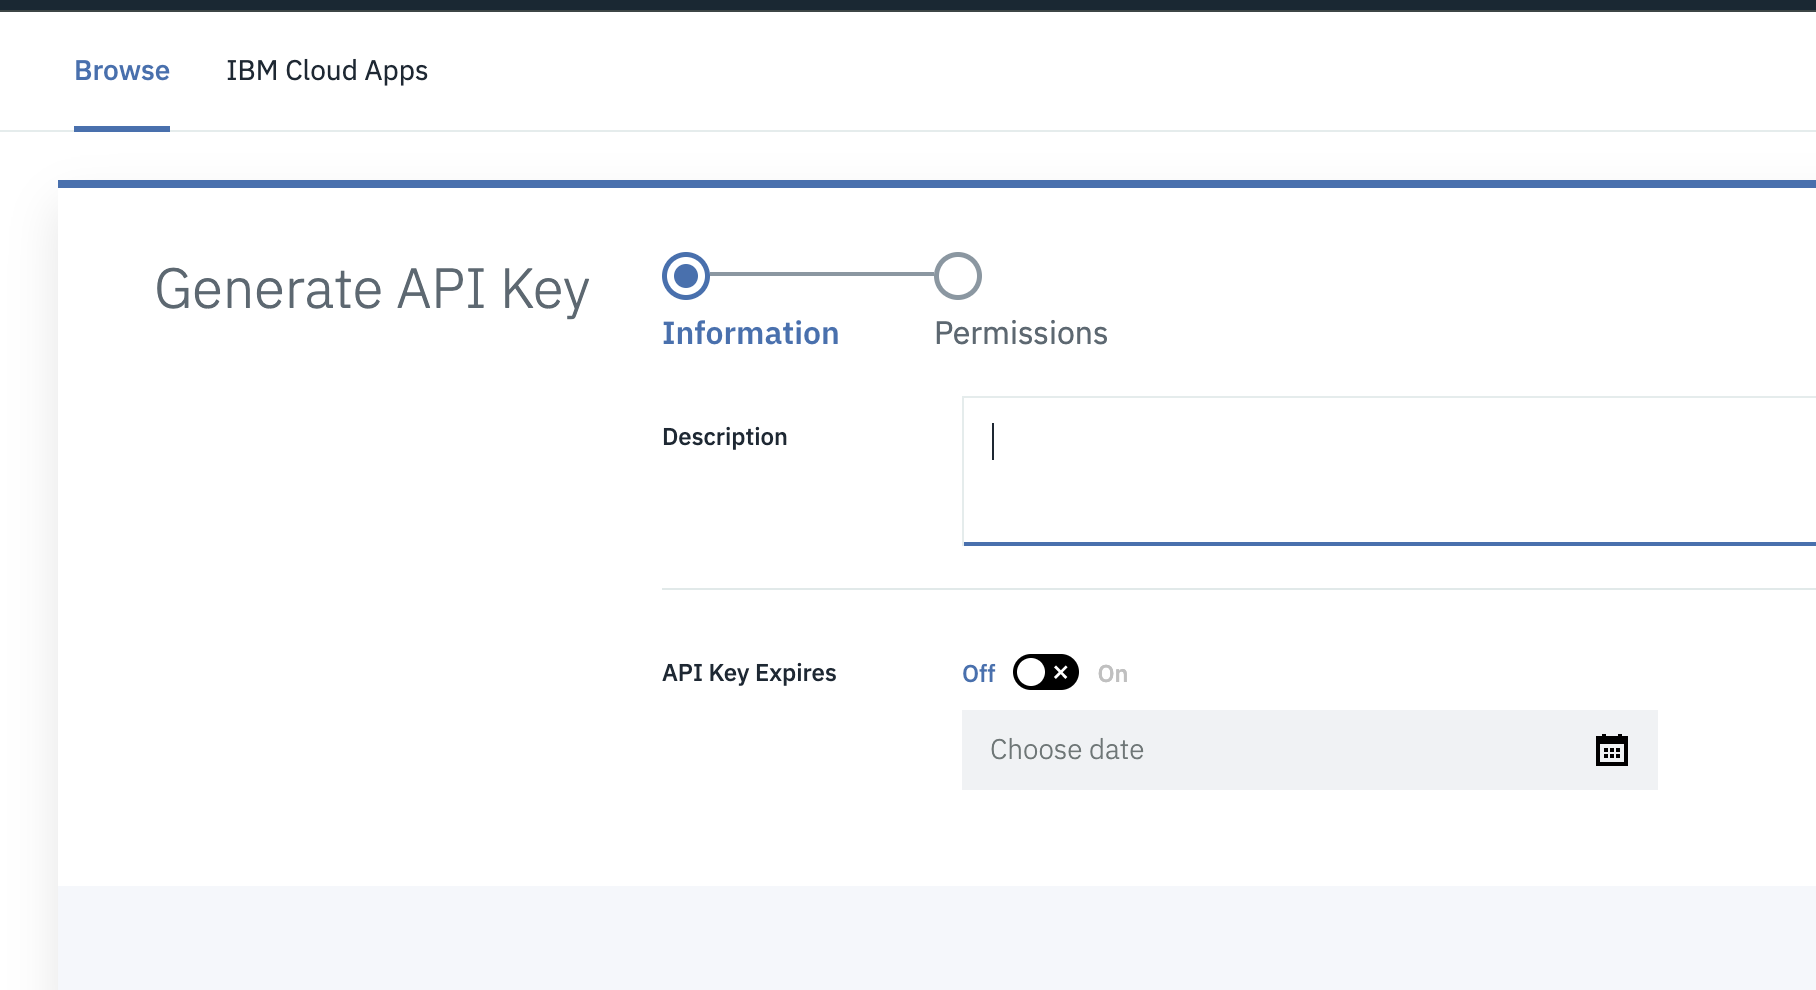Select the Off label for key expiry
1816x990 pixels.
[x=978, y=674]
